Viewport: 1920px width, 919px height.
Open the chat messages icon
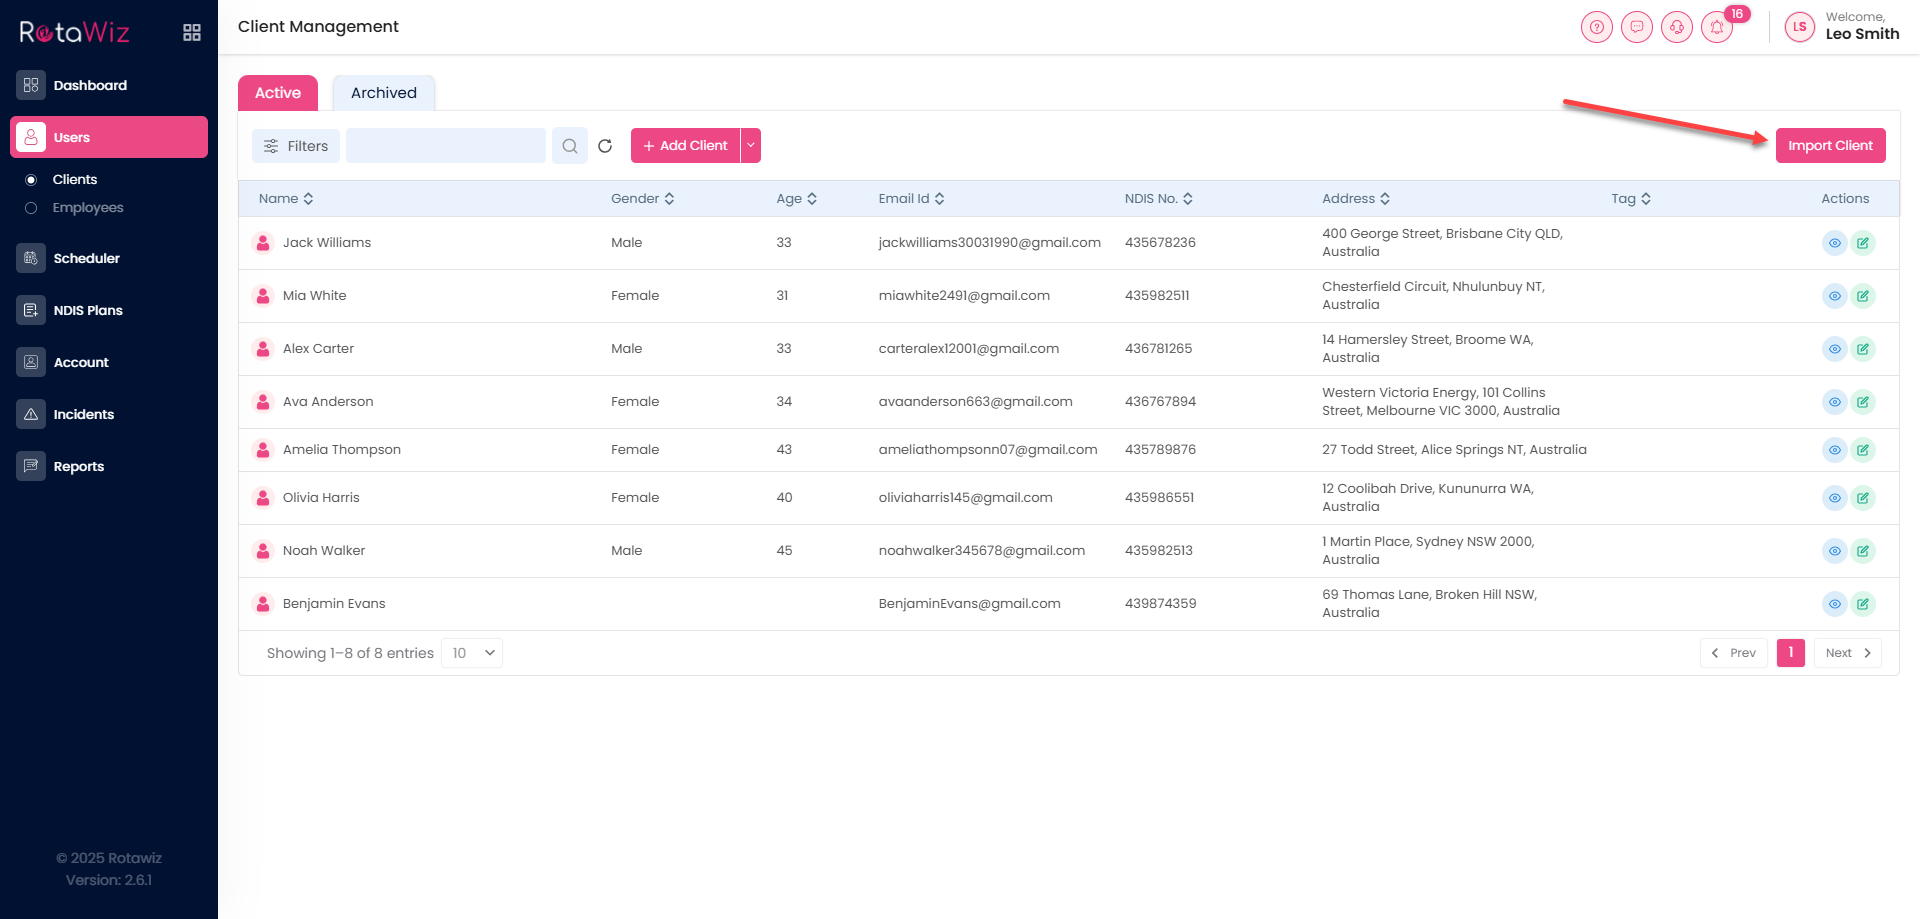1637,27
